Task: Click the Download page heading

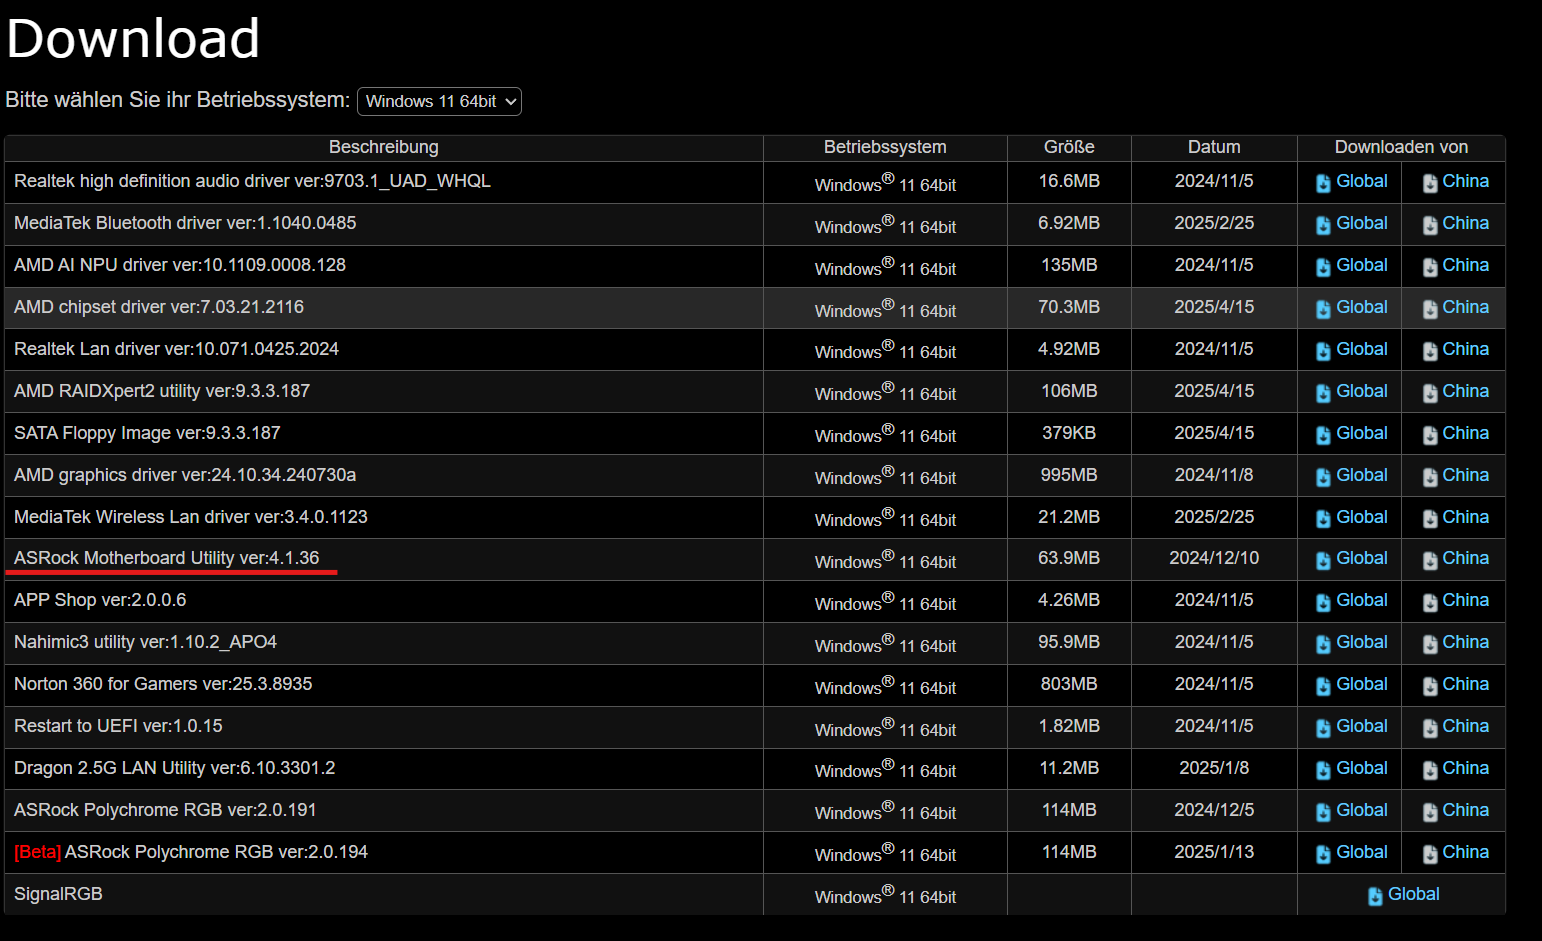Action: tap(133, 39)
